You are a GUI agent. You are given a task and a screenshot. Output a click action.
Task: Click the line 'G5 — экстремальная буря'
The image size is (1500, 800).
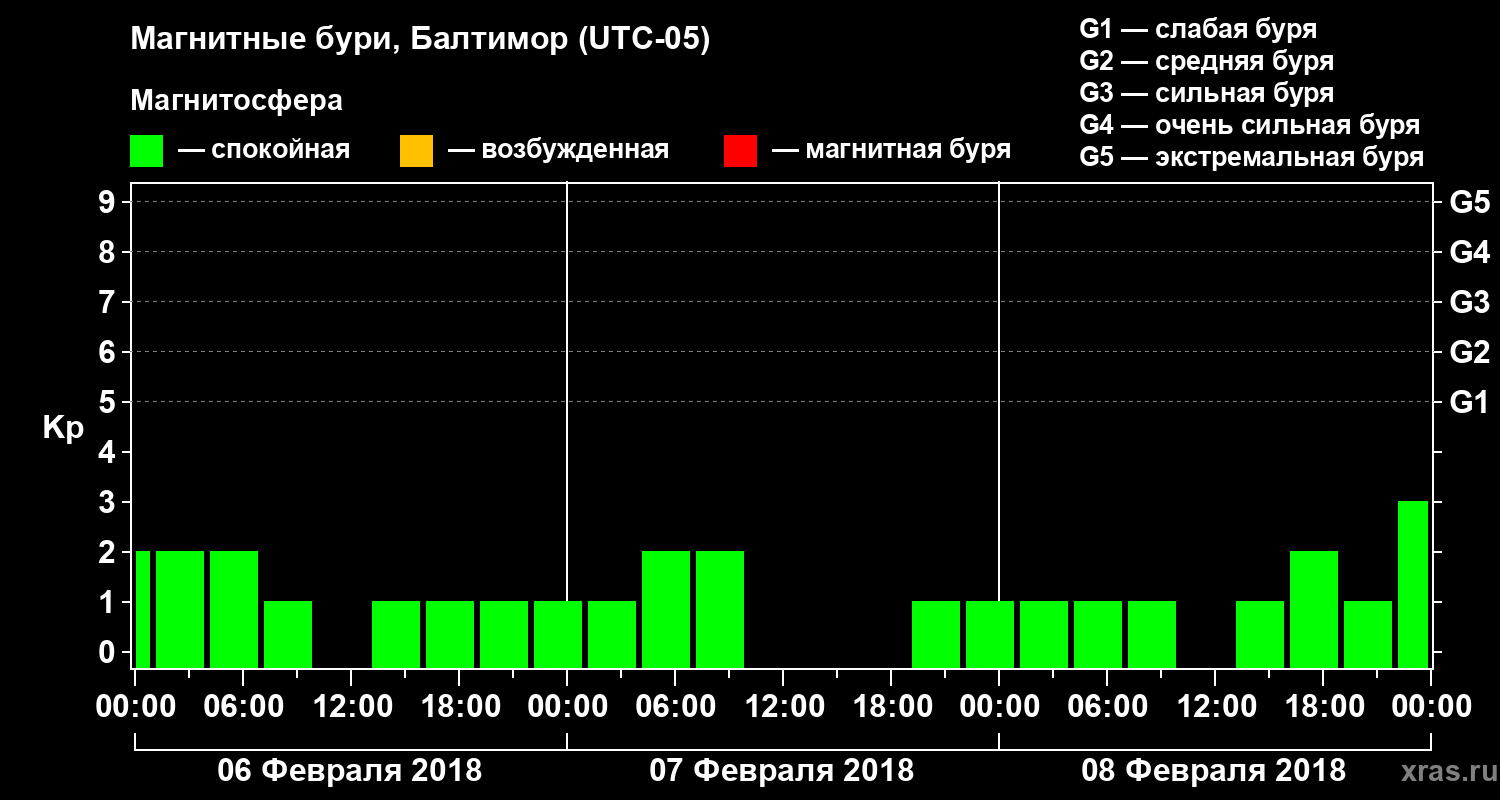click(x=1251, y=158)
